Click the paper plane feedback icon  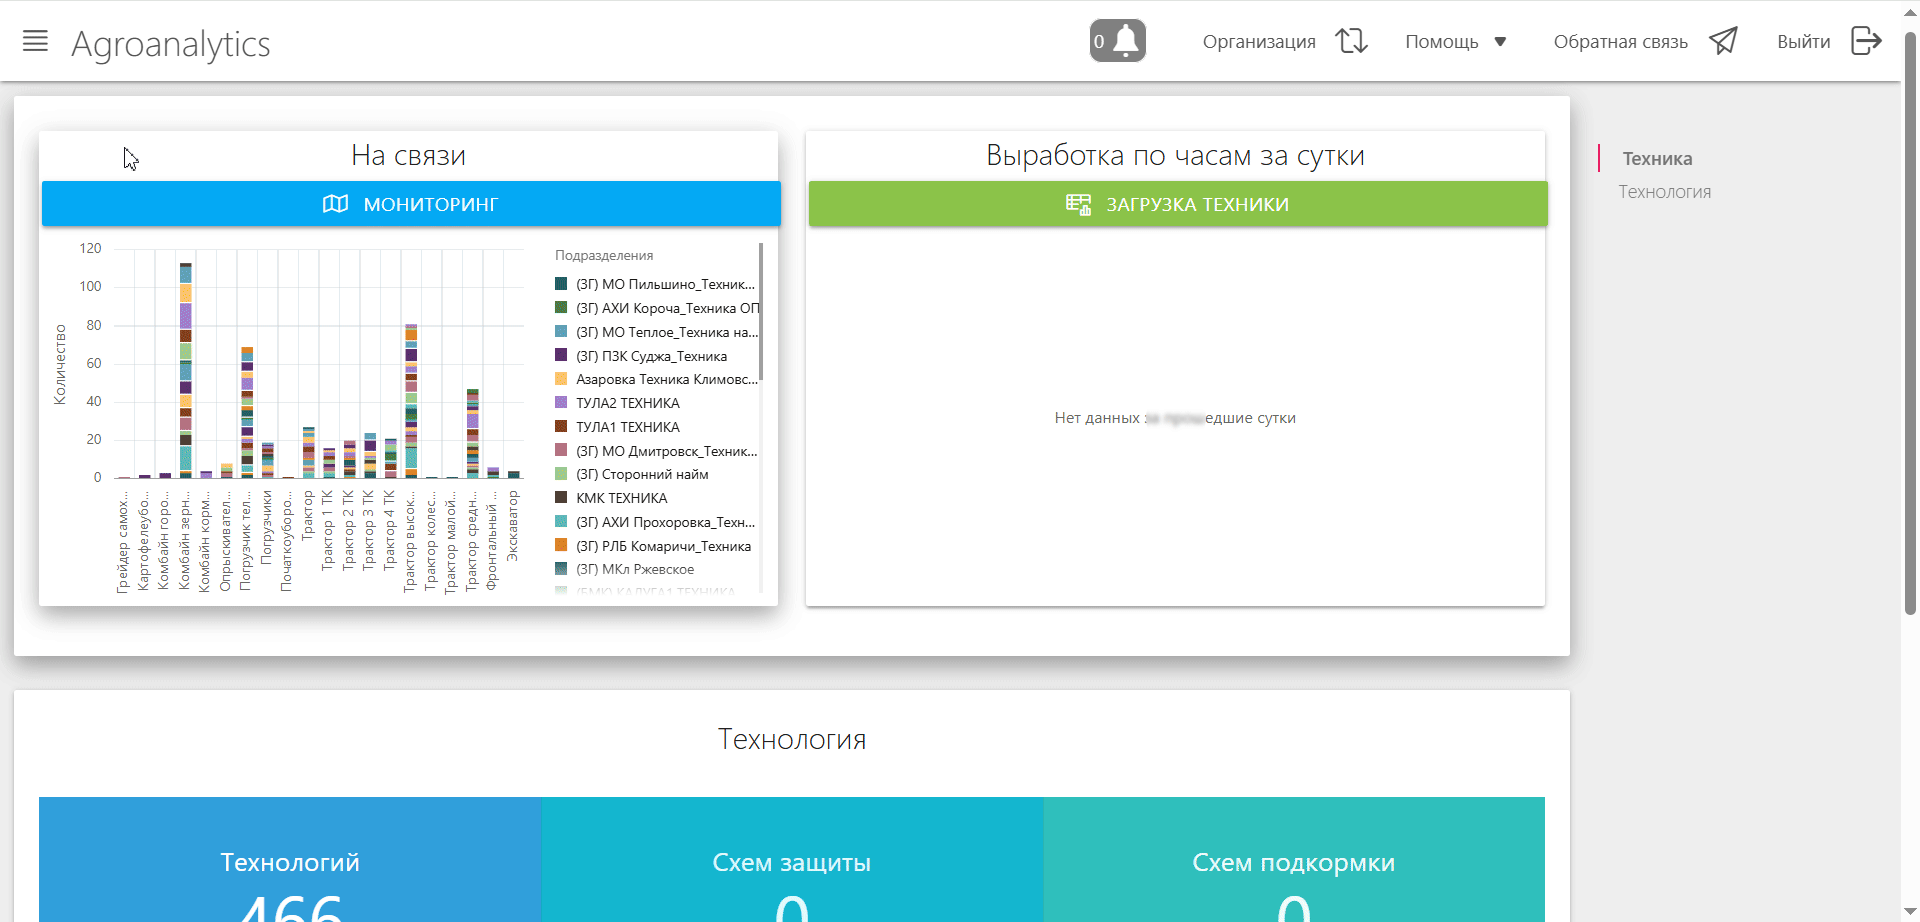click(1723, 41)
